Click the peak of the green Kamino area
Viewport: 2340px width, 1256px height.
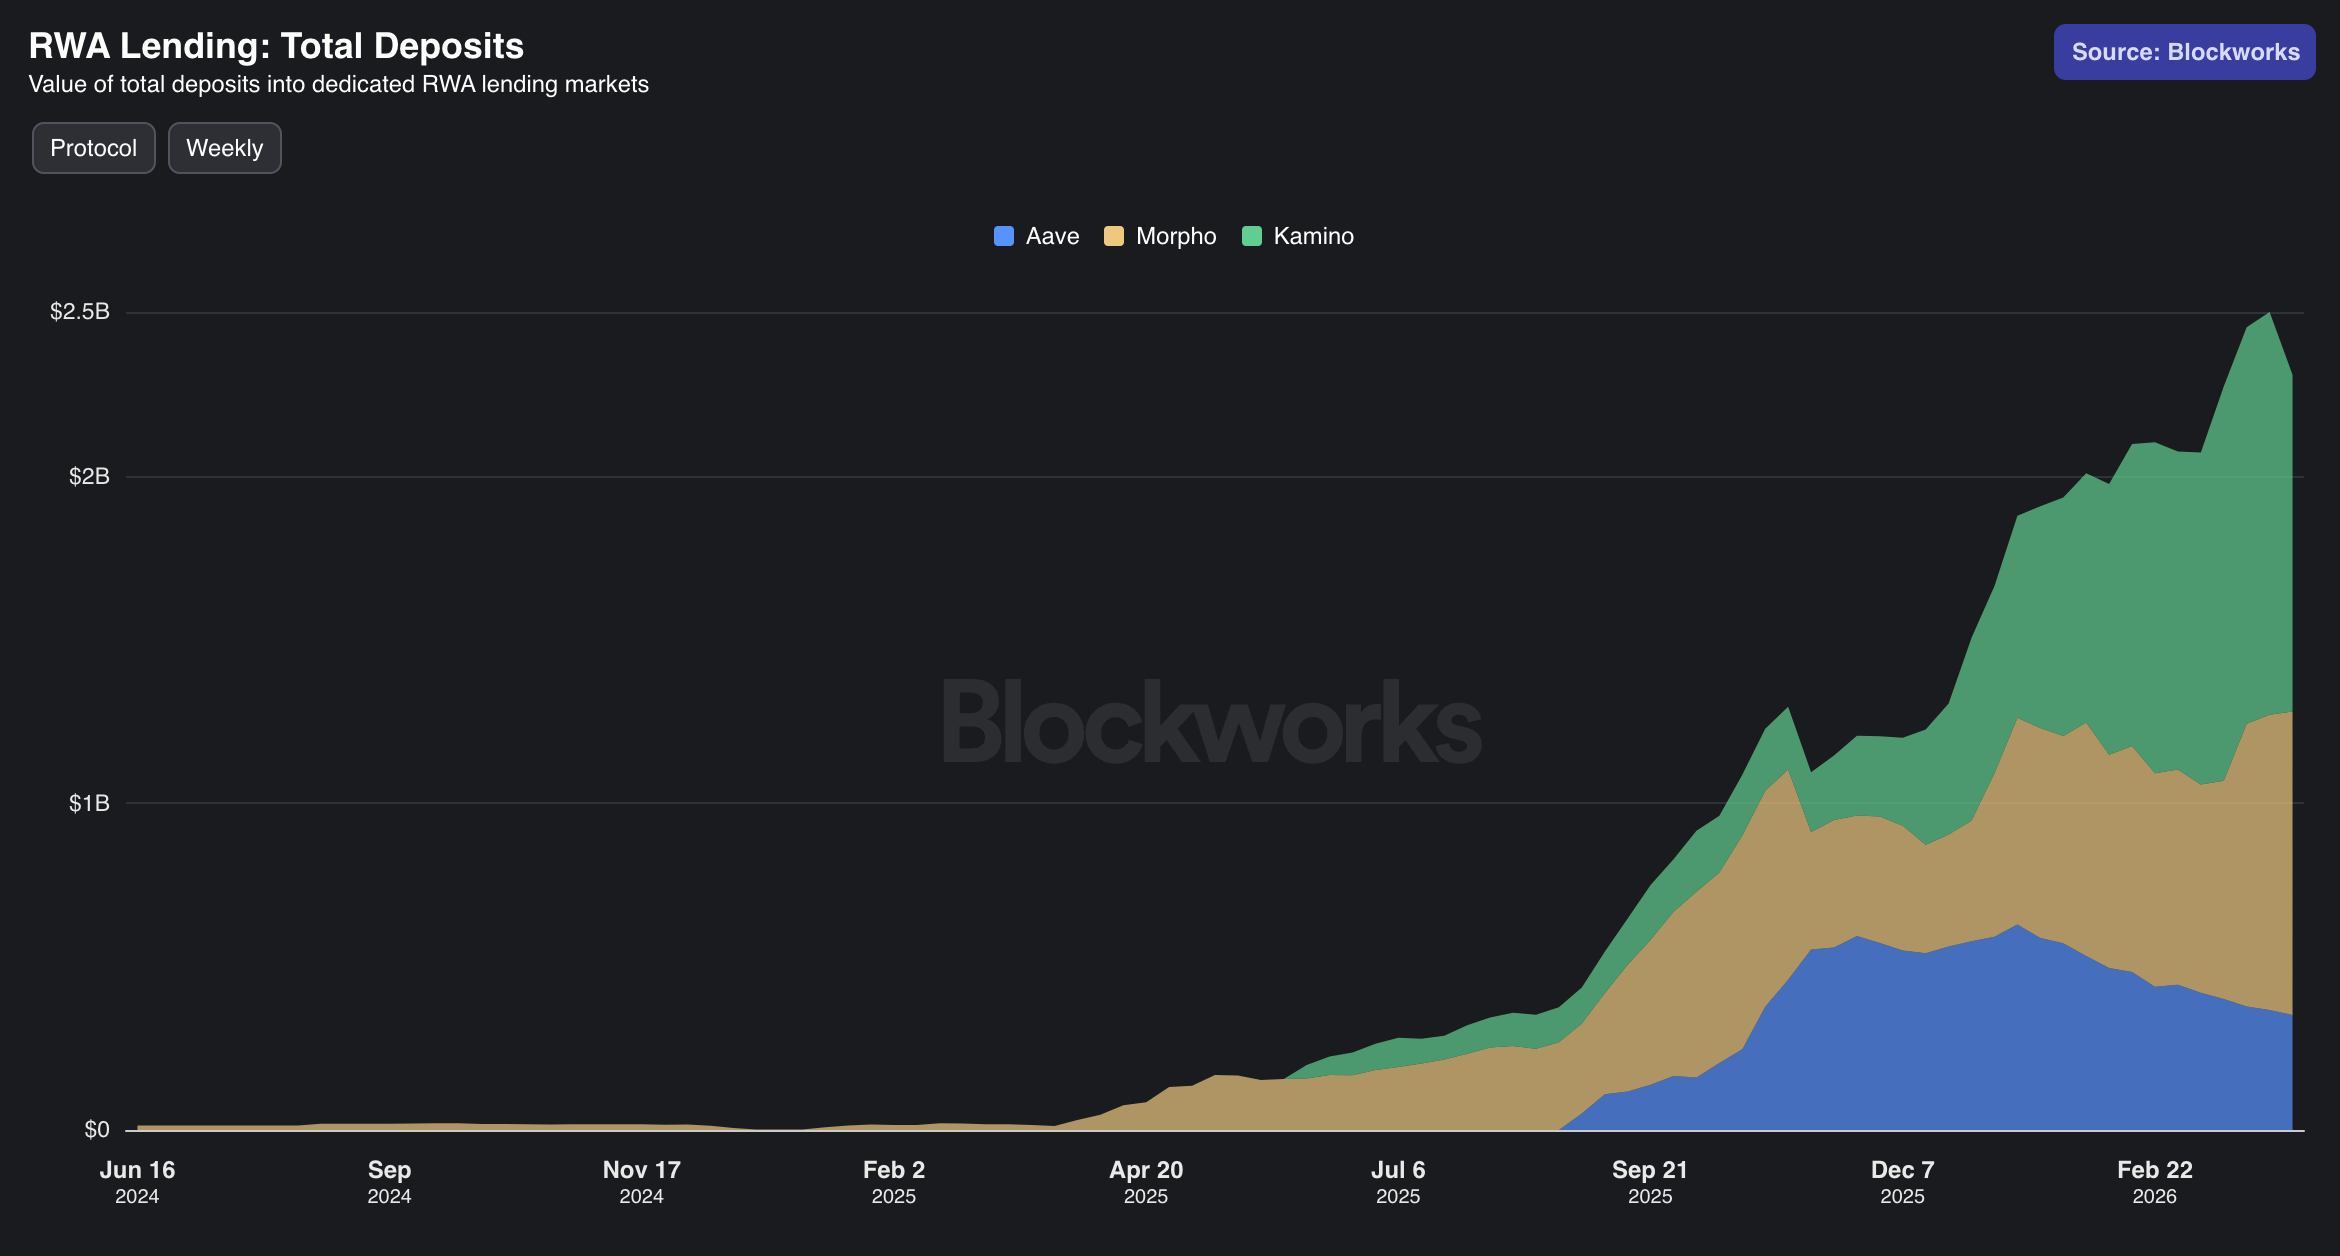pyautogui.click(x=2269, y=316)
